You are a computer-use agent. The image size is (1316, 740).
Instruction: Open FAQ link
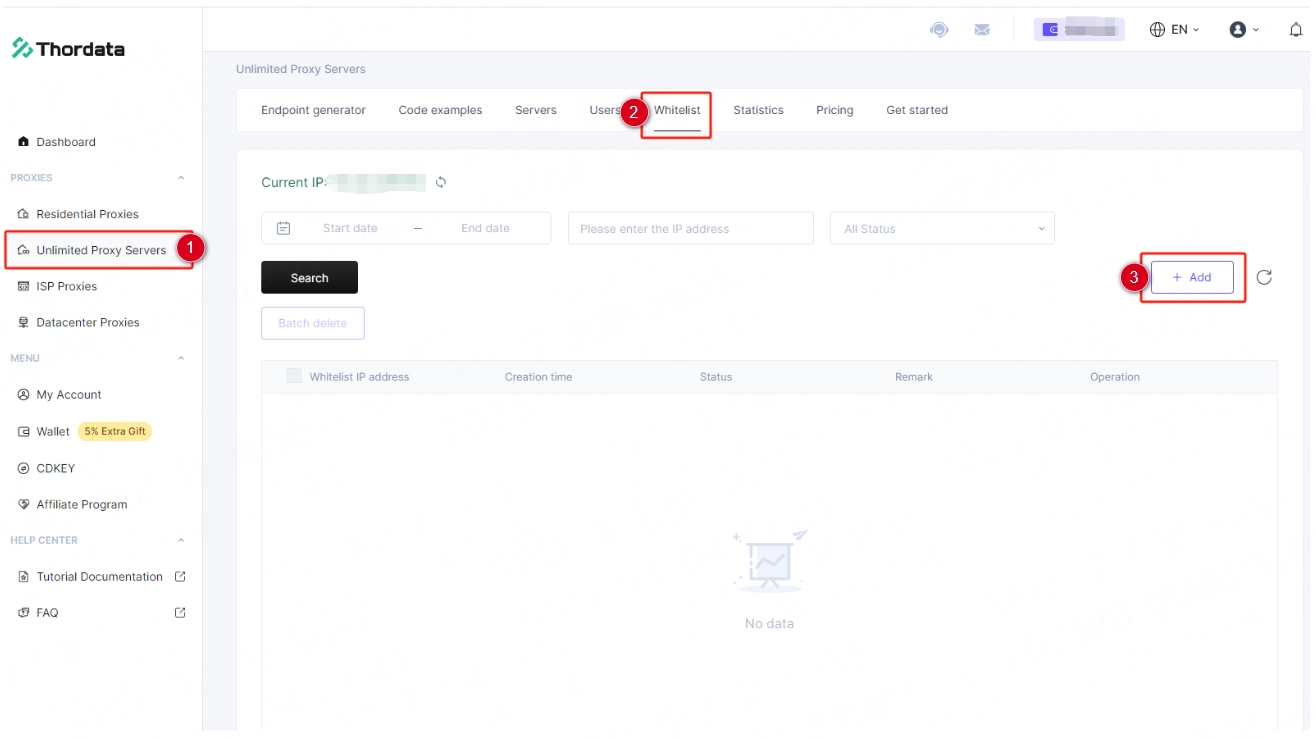47,613
